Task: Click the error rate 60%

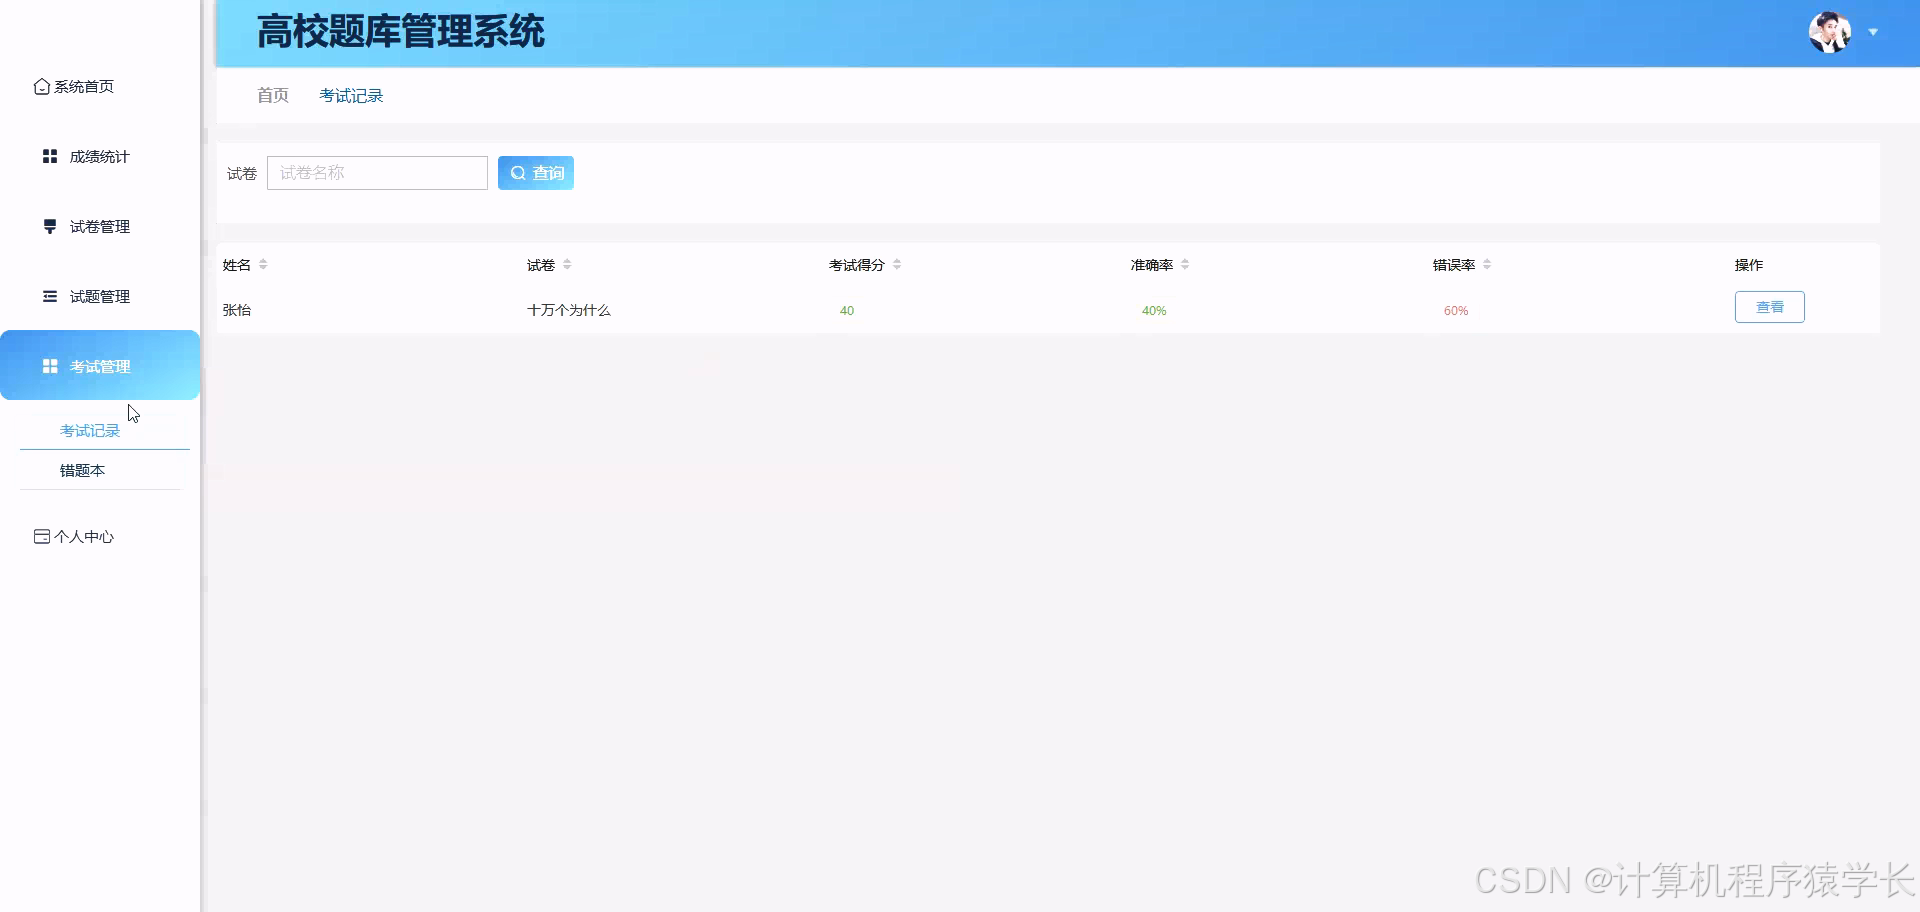Action: [x=1456, y=311]
